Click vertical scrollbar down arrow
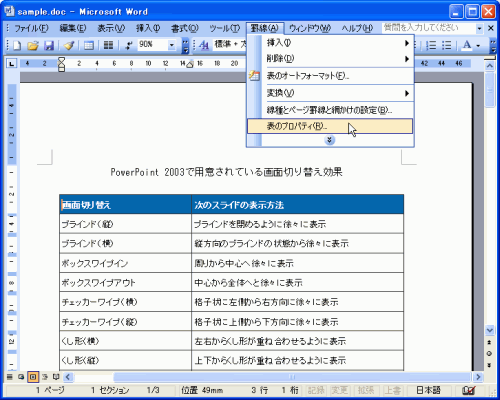 [x=489, y=330]
